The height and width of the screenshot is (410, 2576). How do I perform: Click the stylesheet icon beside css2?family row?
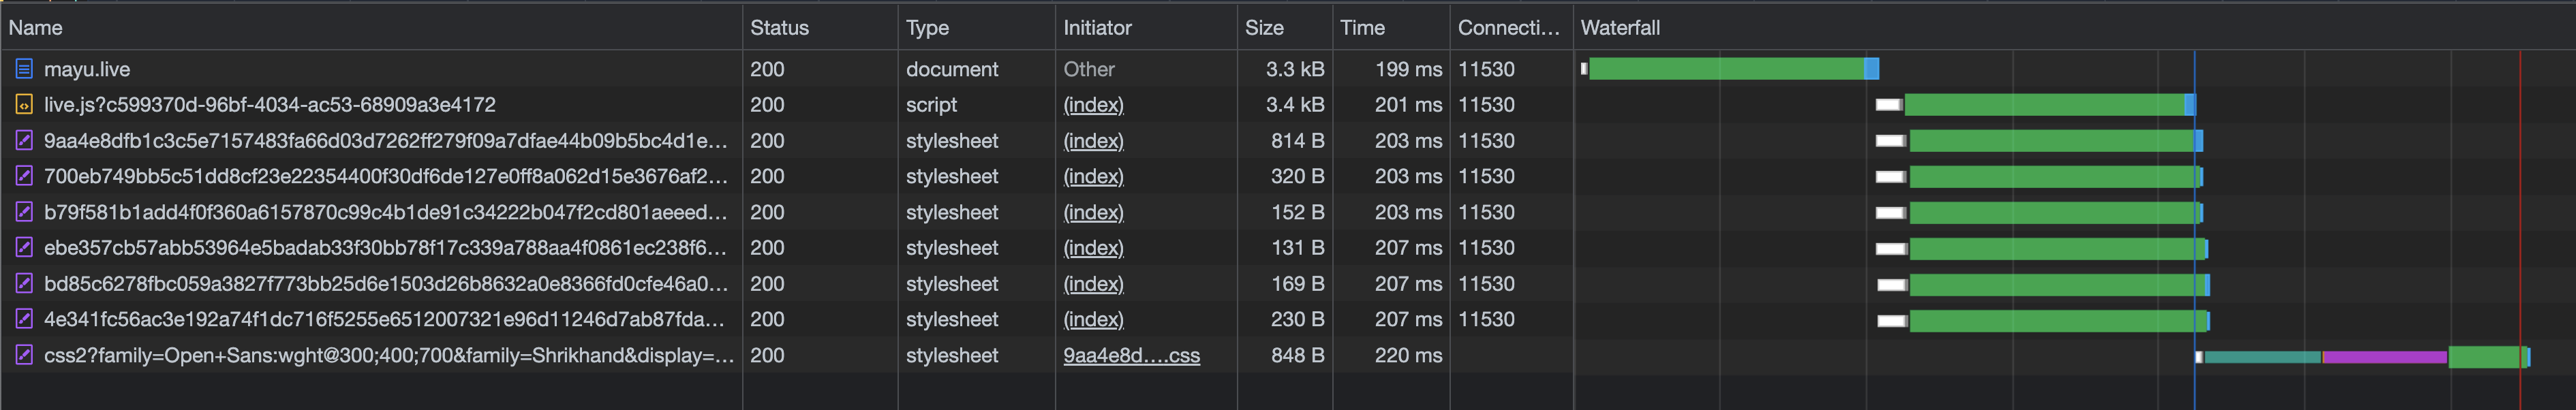click(24, 355)
